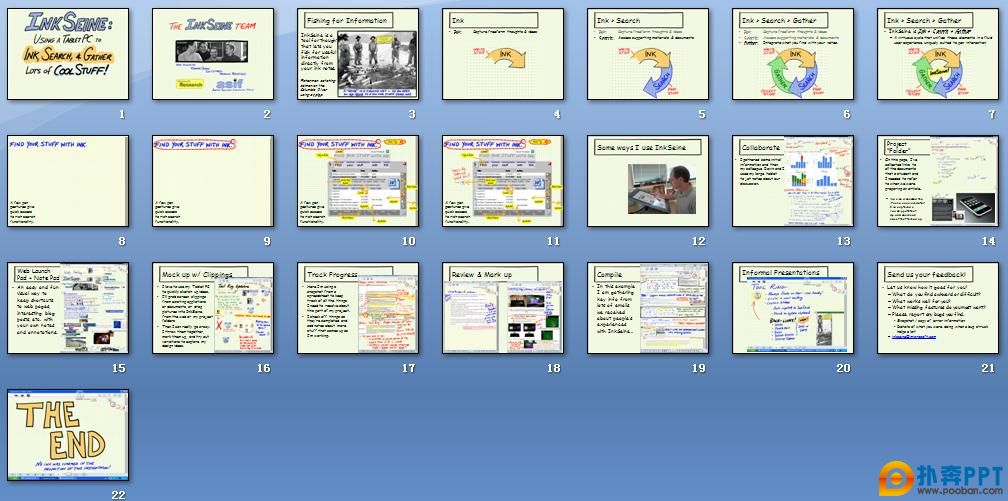Select slide 1 InkSeine title thumbnail
Viewport: 1008px width, 501px height.
[68, 54]
